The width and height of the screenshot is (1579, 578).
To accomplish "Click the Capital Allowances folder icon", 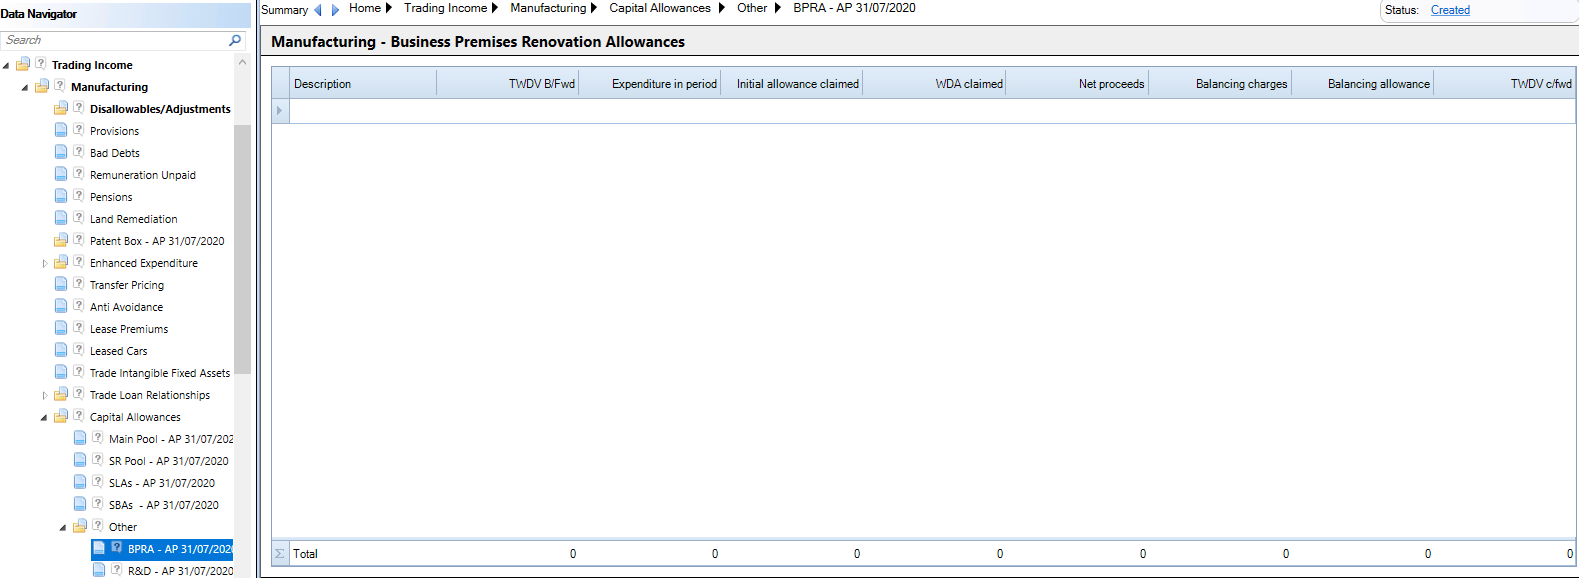I will coord(61,416).
